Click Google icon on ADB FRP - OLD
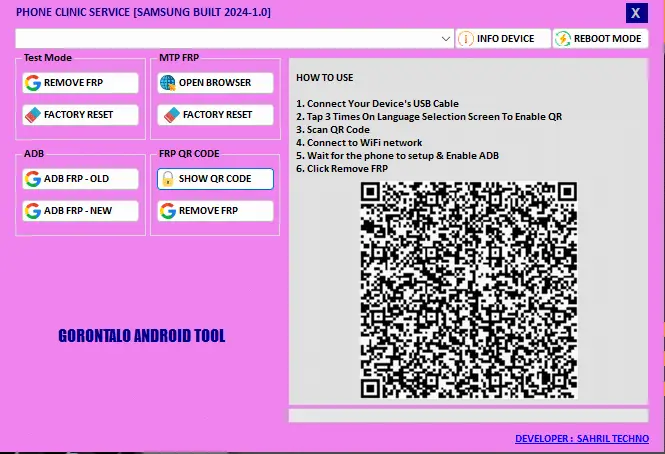Screen dimensions: 665x454 click(33, 179)
